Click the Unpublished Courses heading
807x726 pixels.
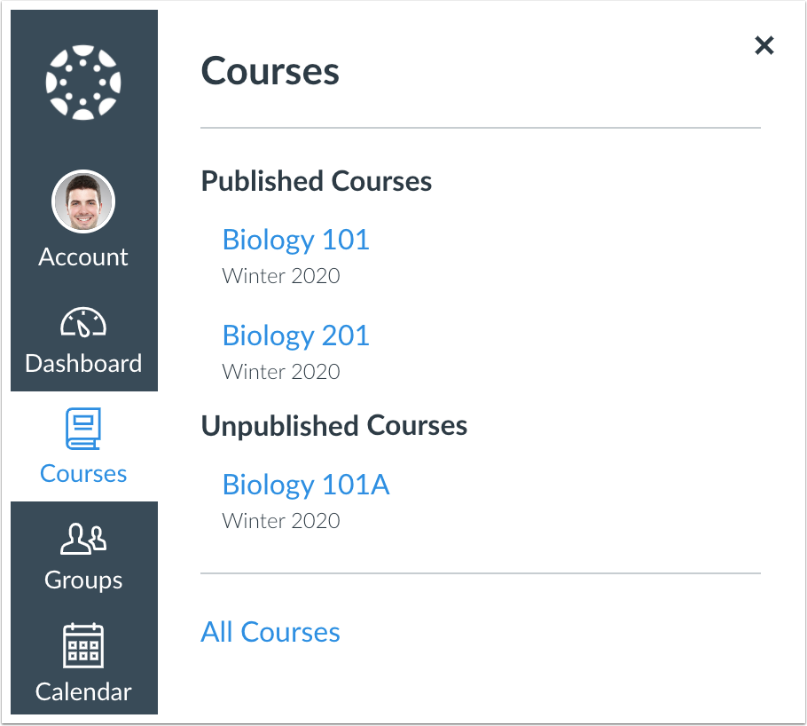[334, 427]
